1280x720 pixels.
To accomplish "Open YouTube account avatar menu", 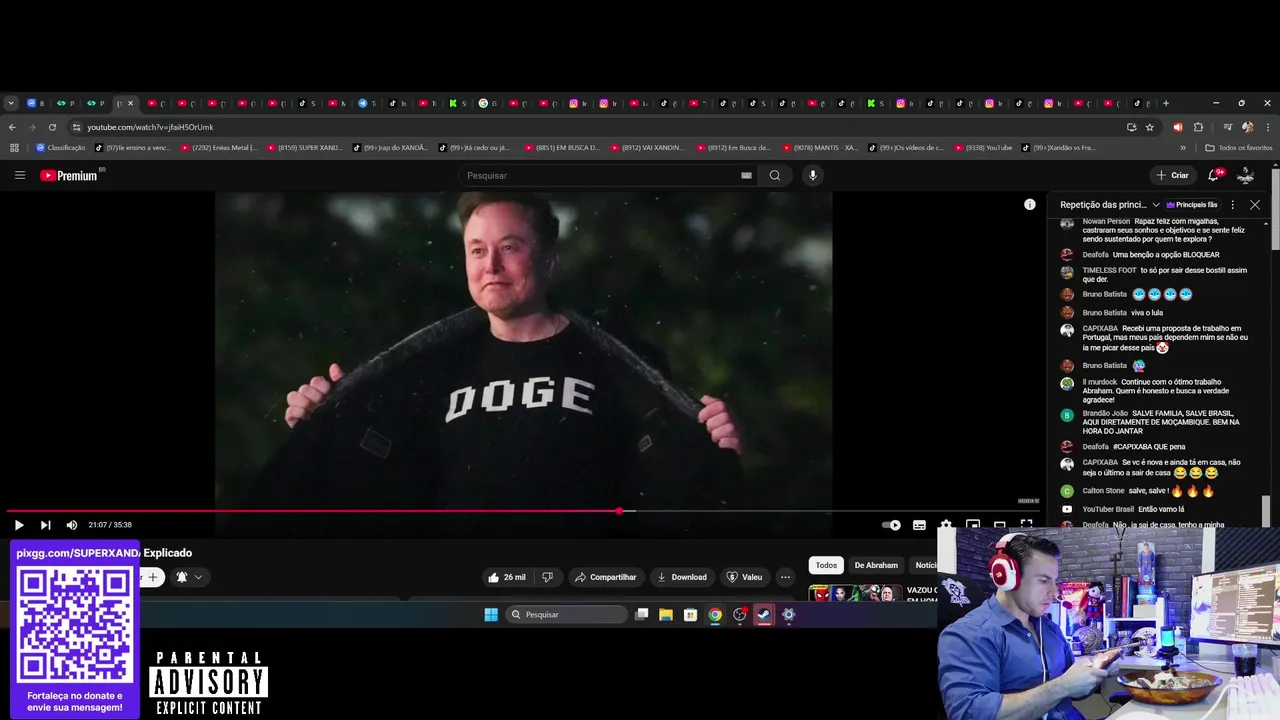I will pyautogui.click(x=1245, y=175).
